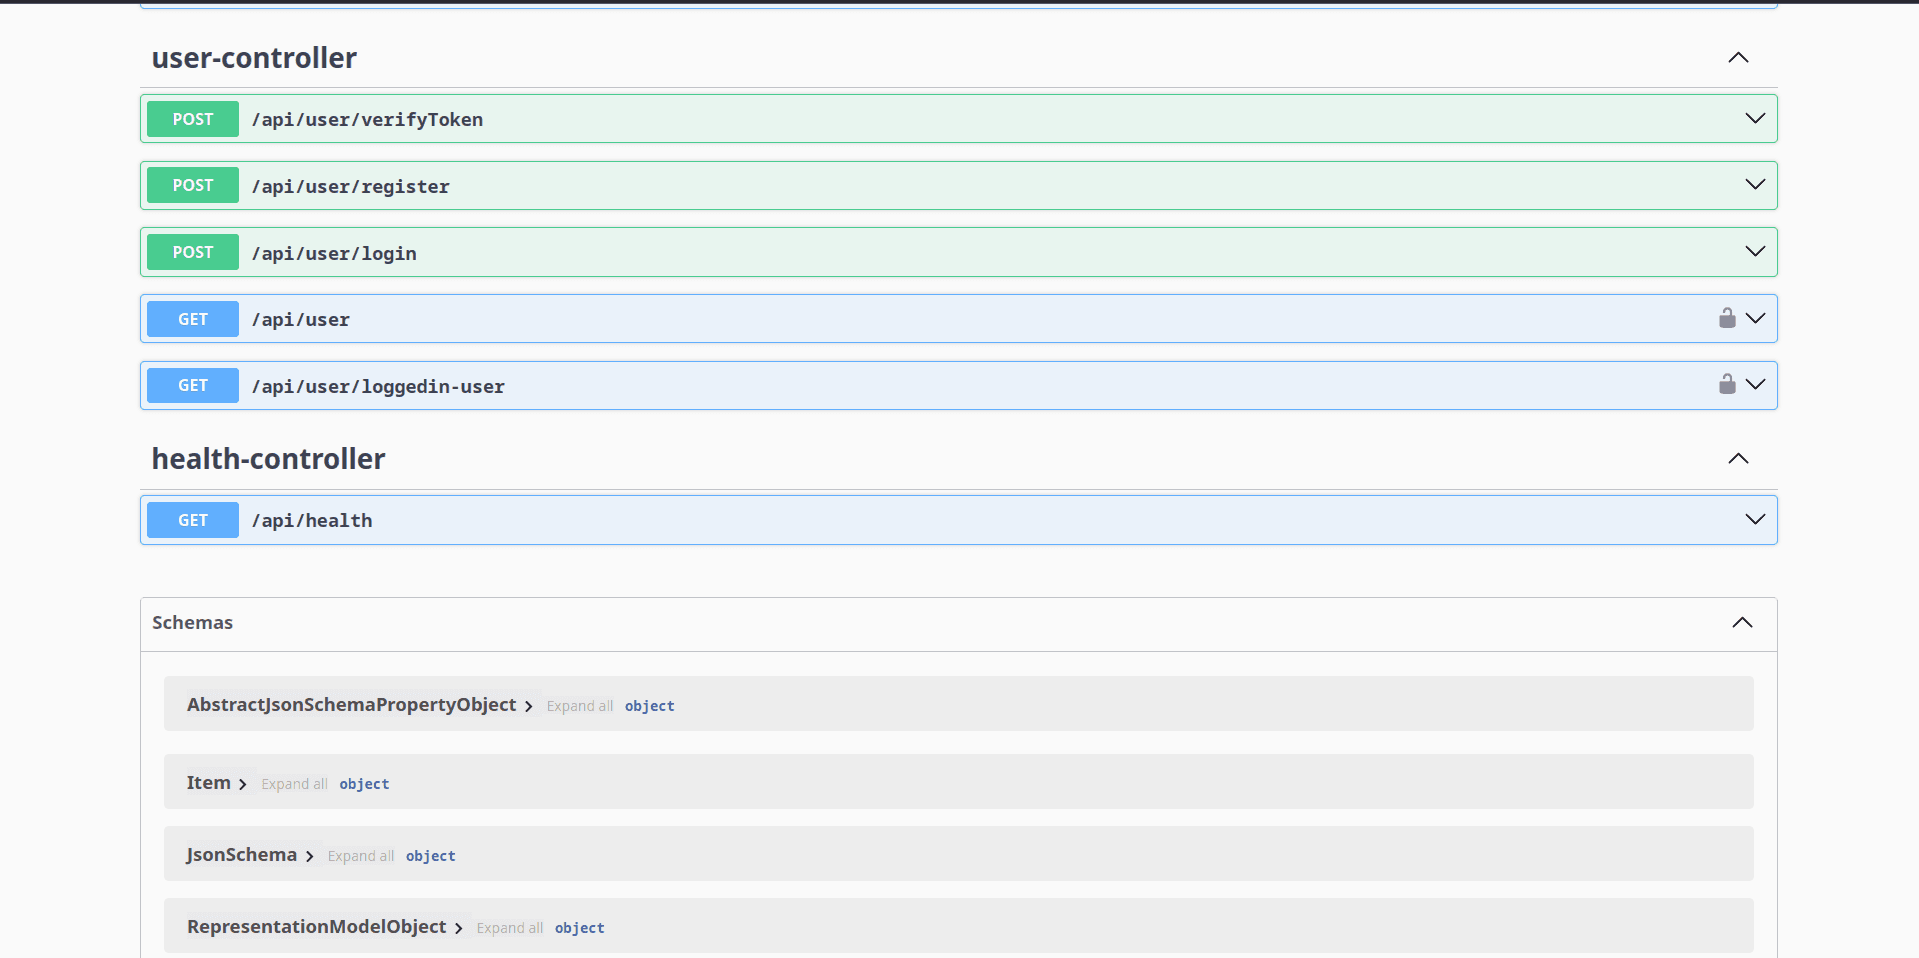Open the RepresentationModelObject schema
This screenshot has height=958, width=1919.
(x=316, y=927)
